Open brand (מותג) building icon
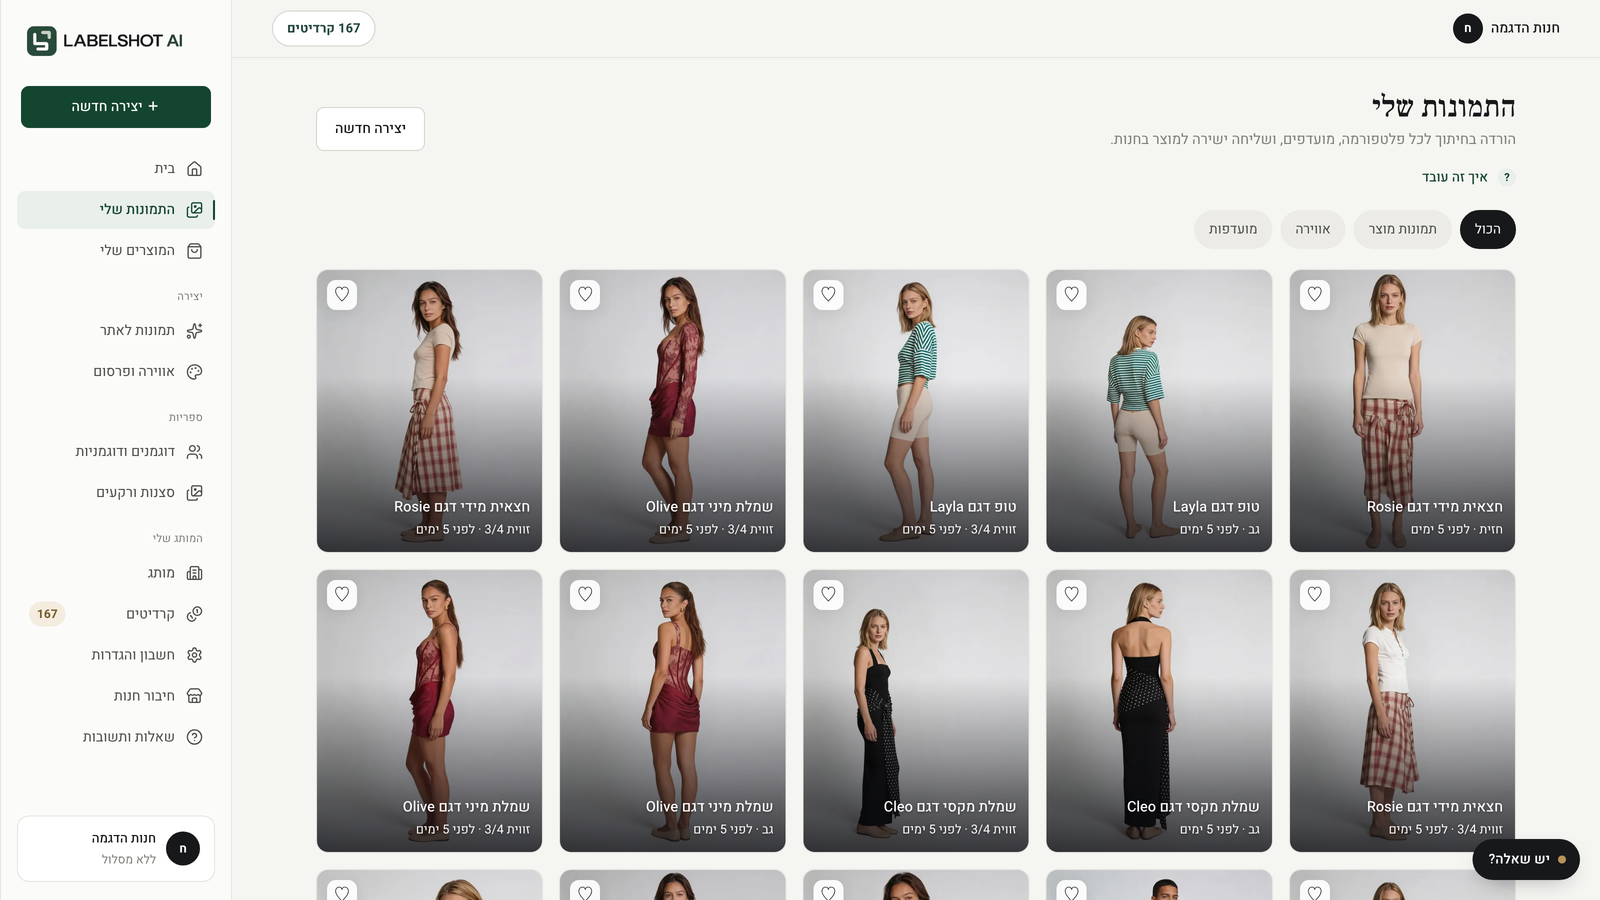The image size is (1600, 900). (x=195, y=573)
